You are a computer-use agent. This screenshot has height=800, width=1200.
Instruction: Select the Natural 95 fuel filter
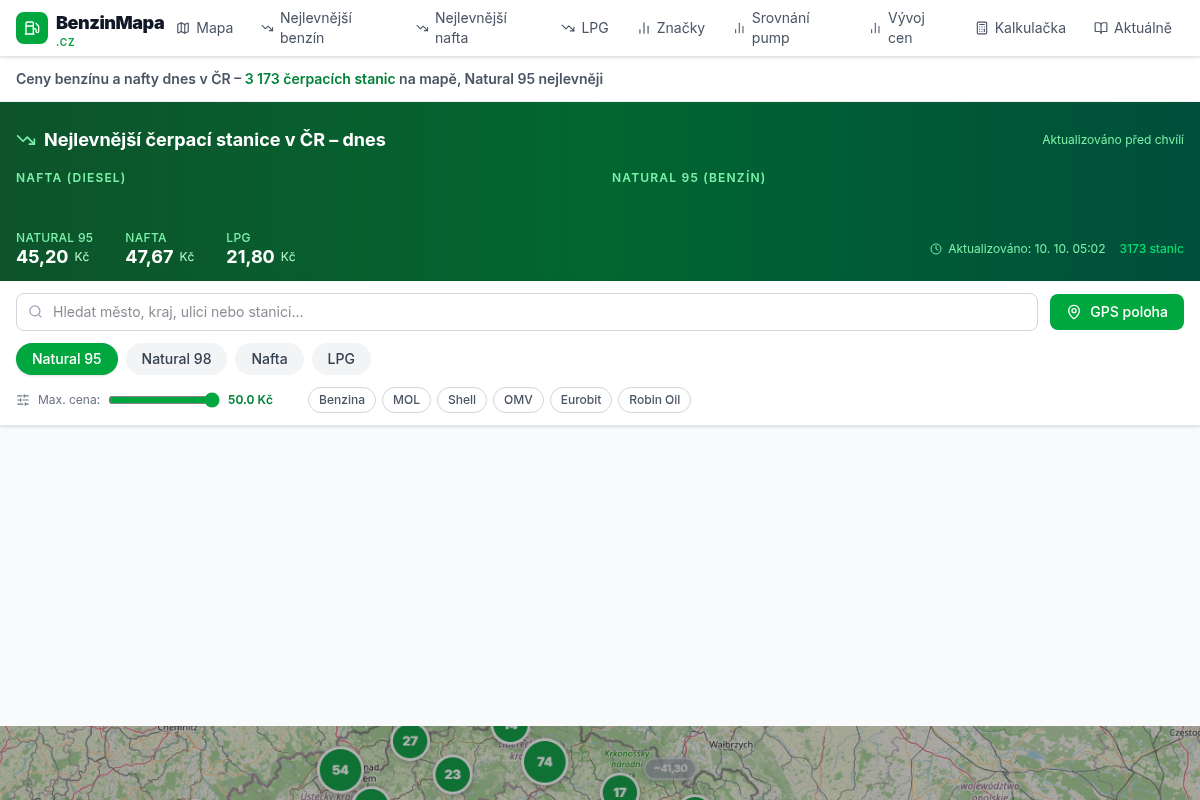(x=67, y=359)
